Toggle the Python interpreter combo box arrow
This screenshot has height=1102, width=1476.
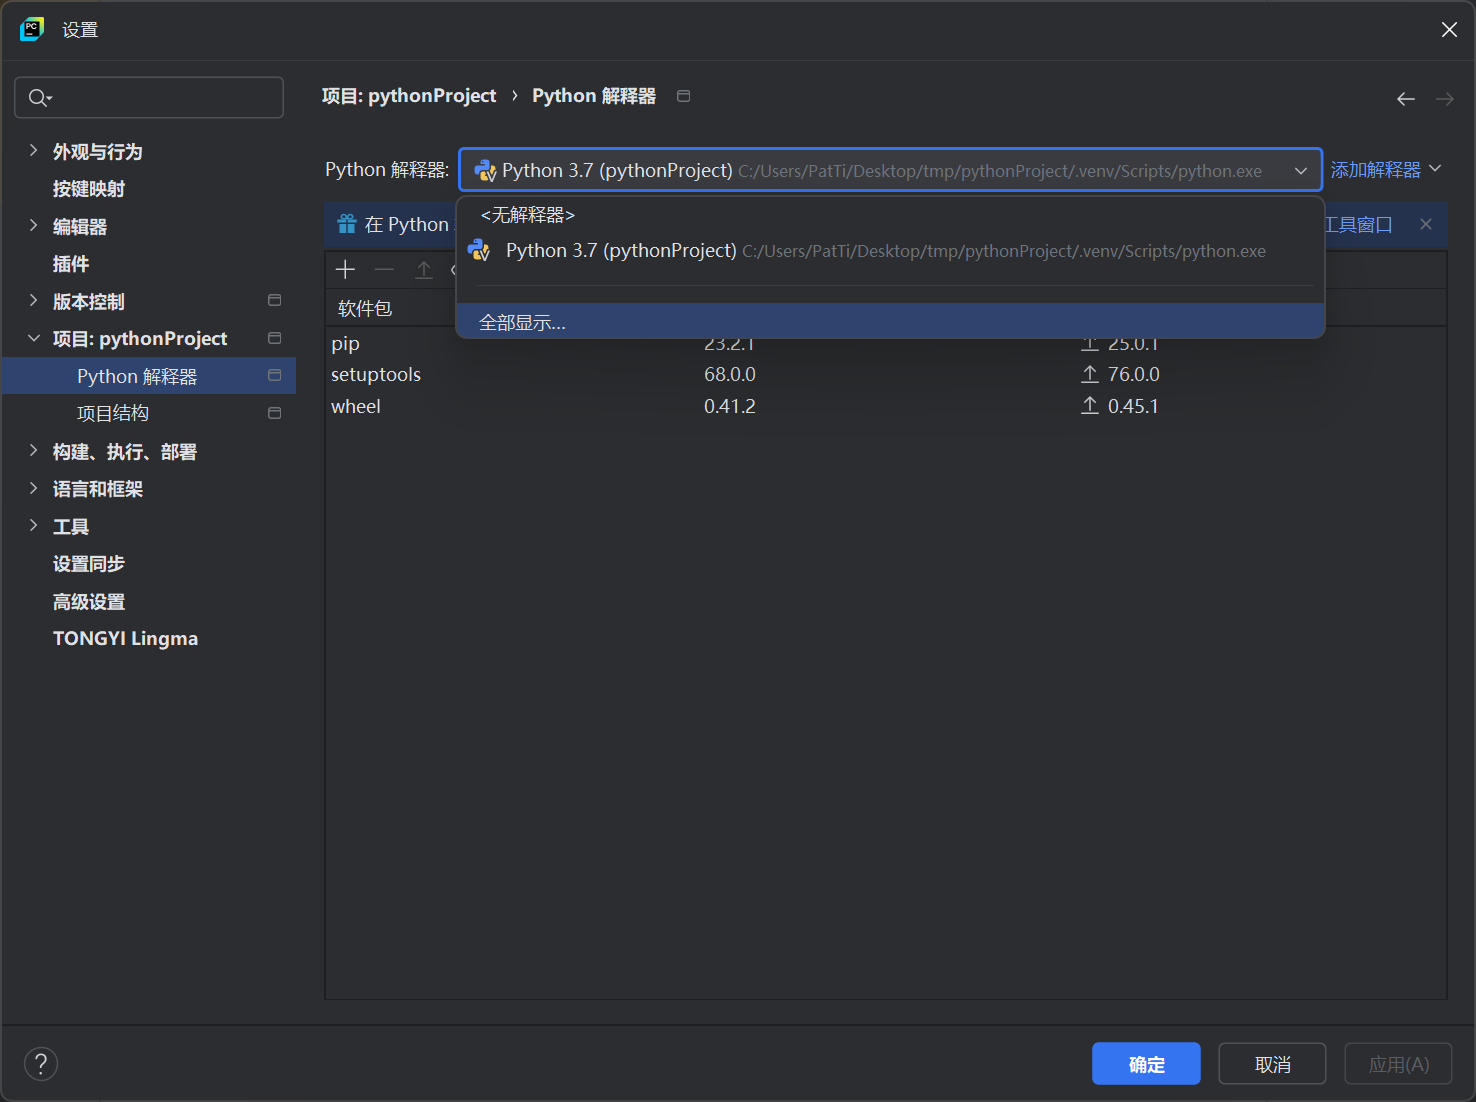[x=1301, y=171]
